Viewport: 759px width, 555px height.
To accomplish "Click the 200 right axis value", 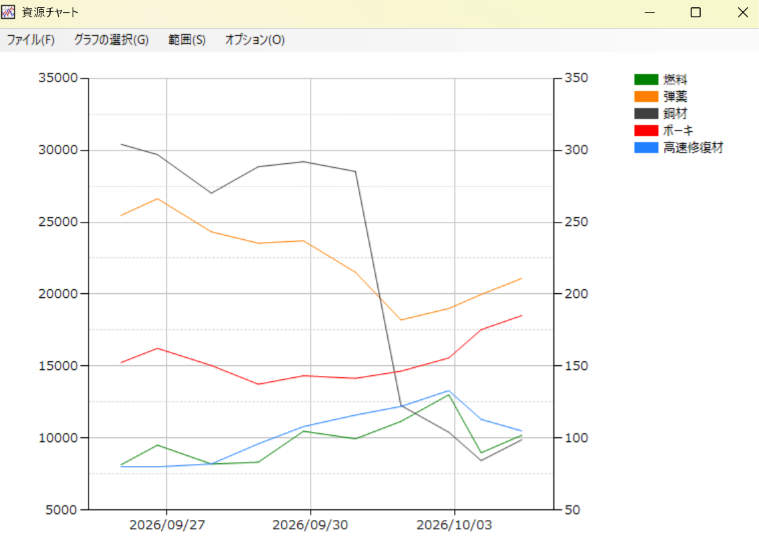I will tap(577, 294).
